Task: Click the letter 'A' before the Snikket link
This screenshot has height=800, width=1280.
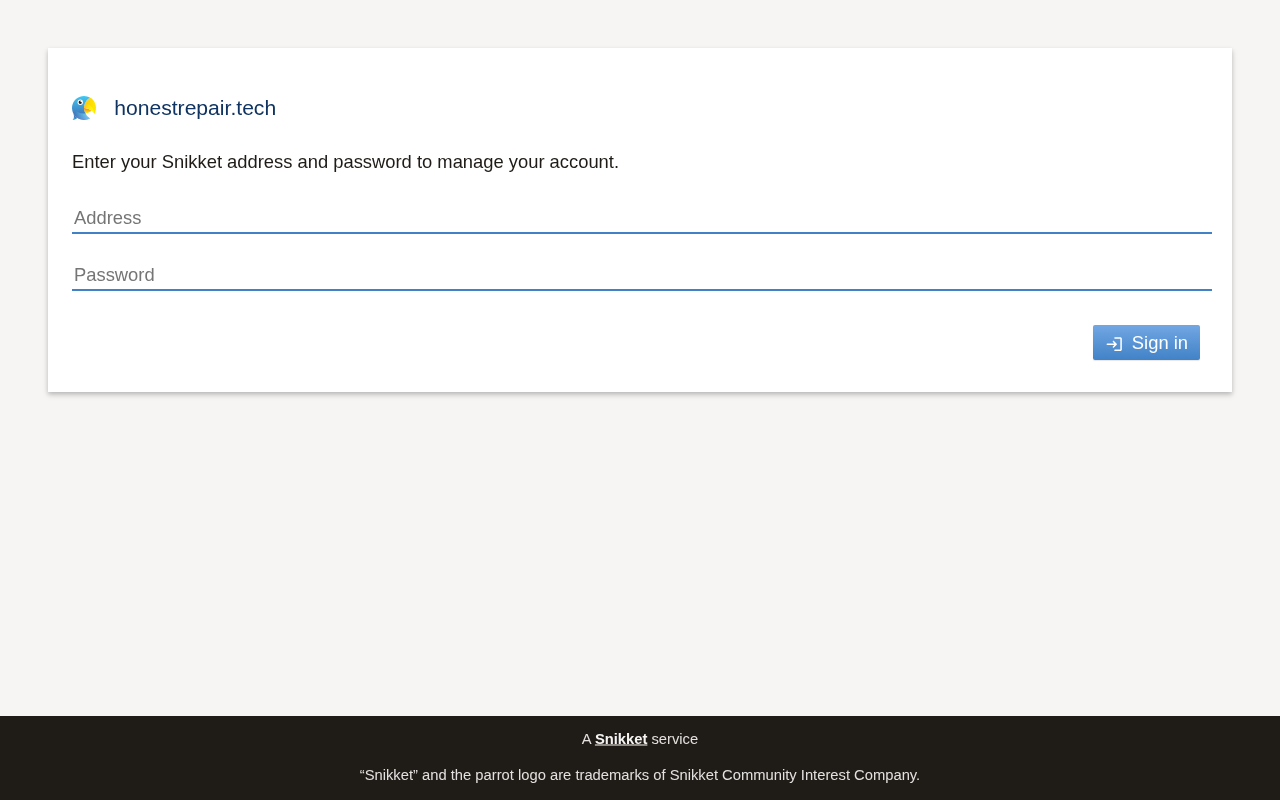Action: pos(587,739)
